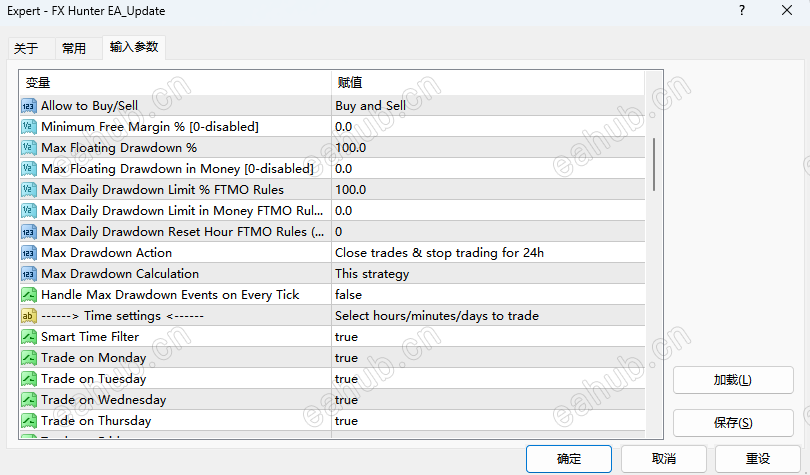Select 'Max Drawdown Action' row label
Screen dimensions: 810x475
[106, 252]
